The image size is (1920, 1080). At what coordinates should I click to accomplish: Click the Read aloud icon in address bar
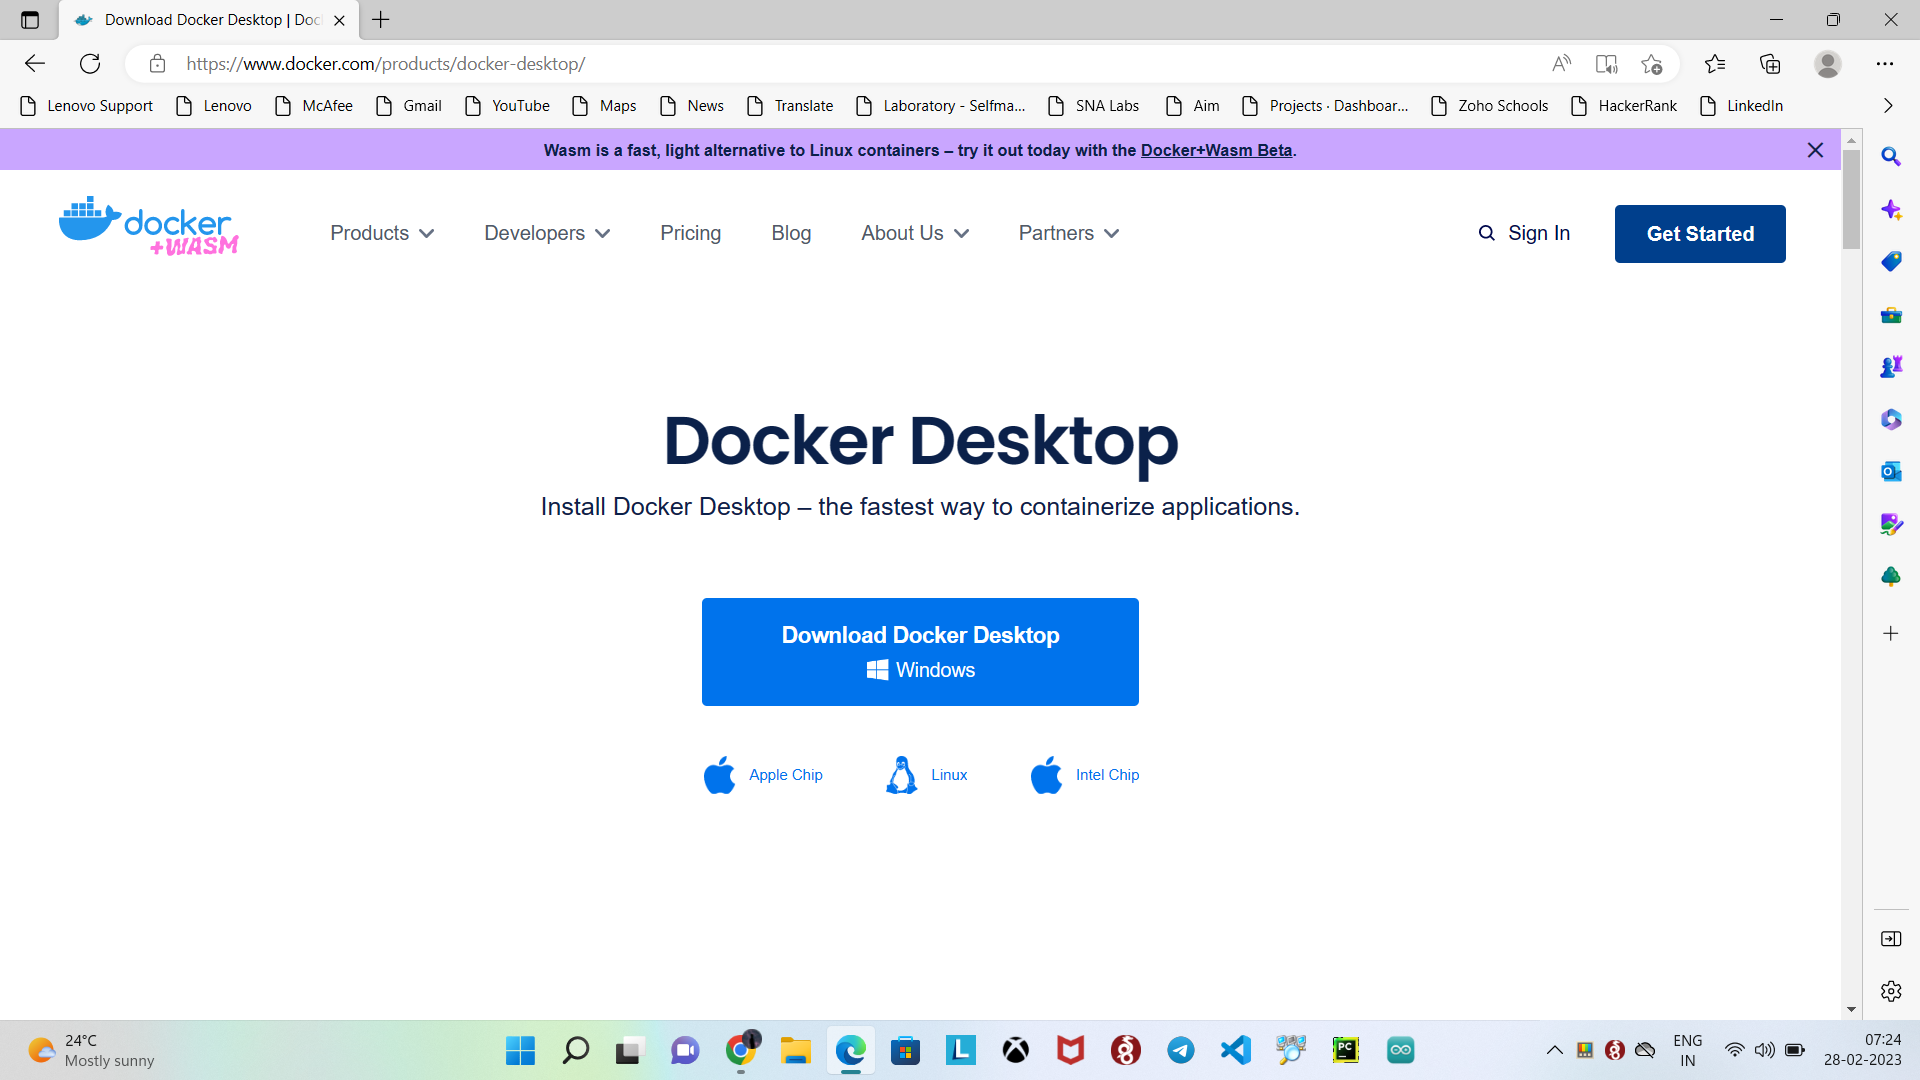(x=1561, y=64)
